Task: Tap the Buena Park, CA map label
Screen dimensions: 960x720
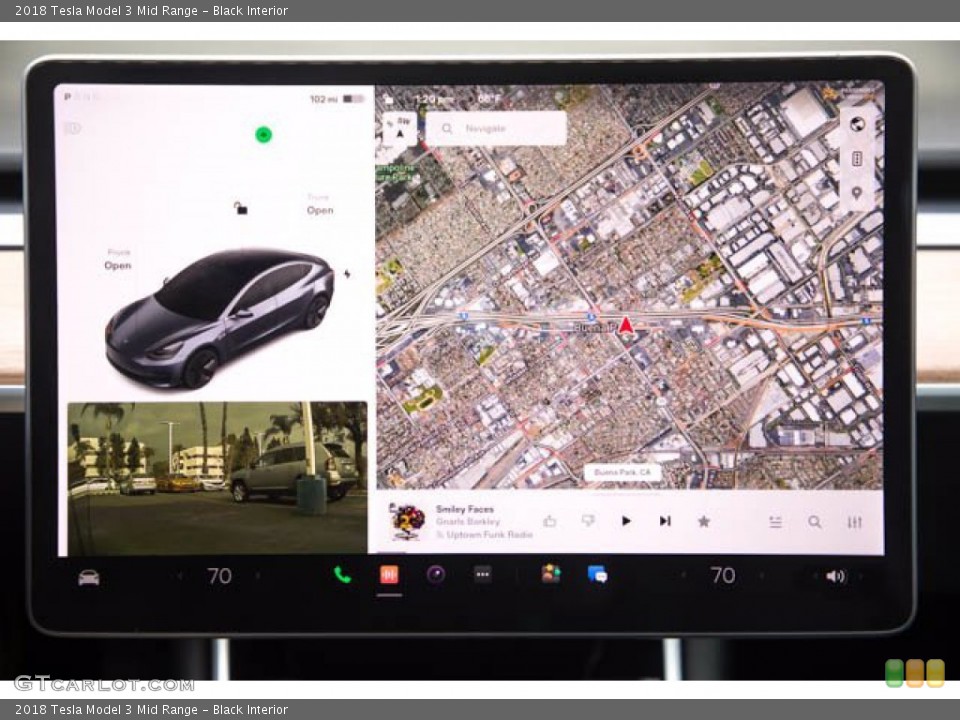Action: pyautogui.click(x=623, y=473)
